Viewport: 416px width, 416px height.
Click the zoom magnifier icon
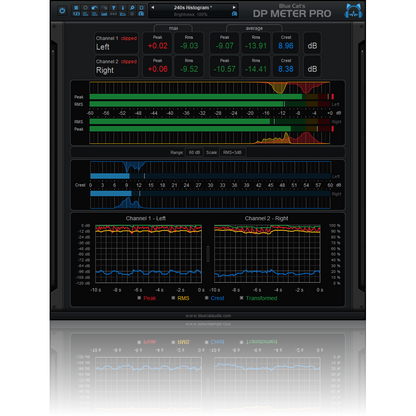pos(132,7)
